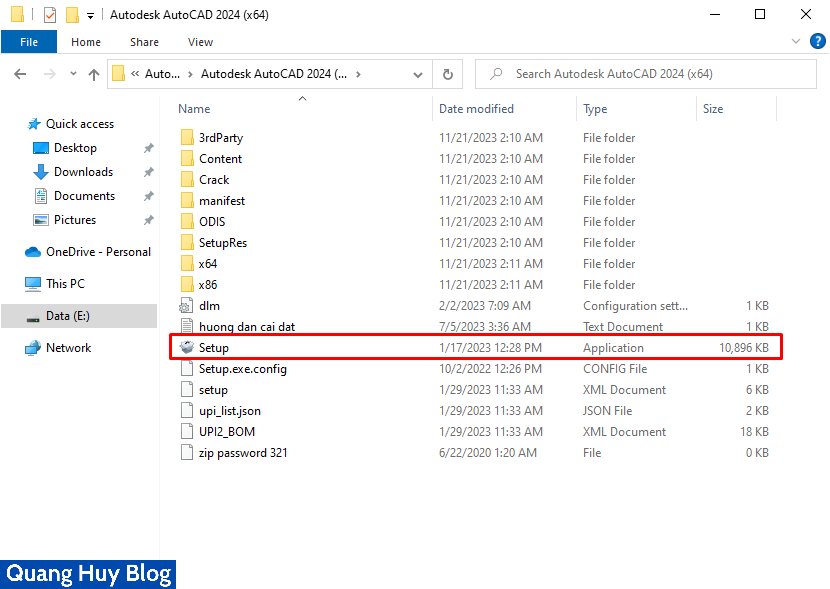Screen dimensions: 830x589
Task: Select Data (E:) drive in navigation pane
Action: (x=68, y=316)
